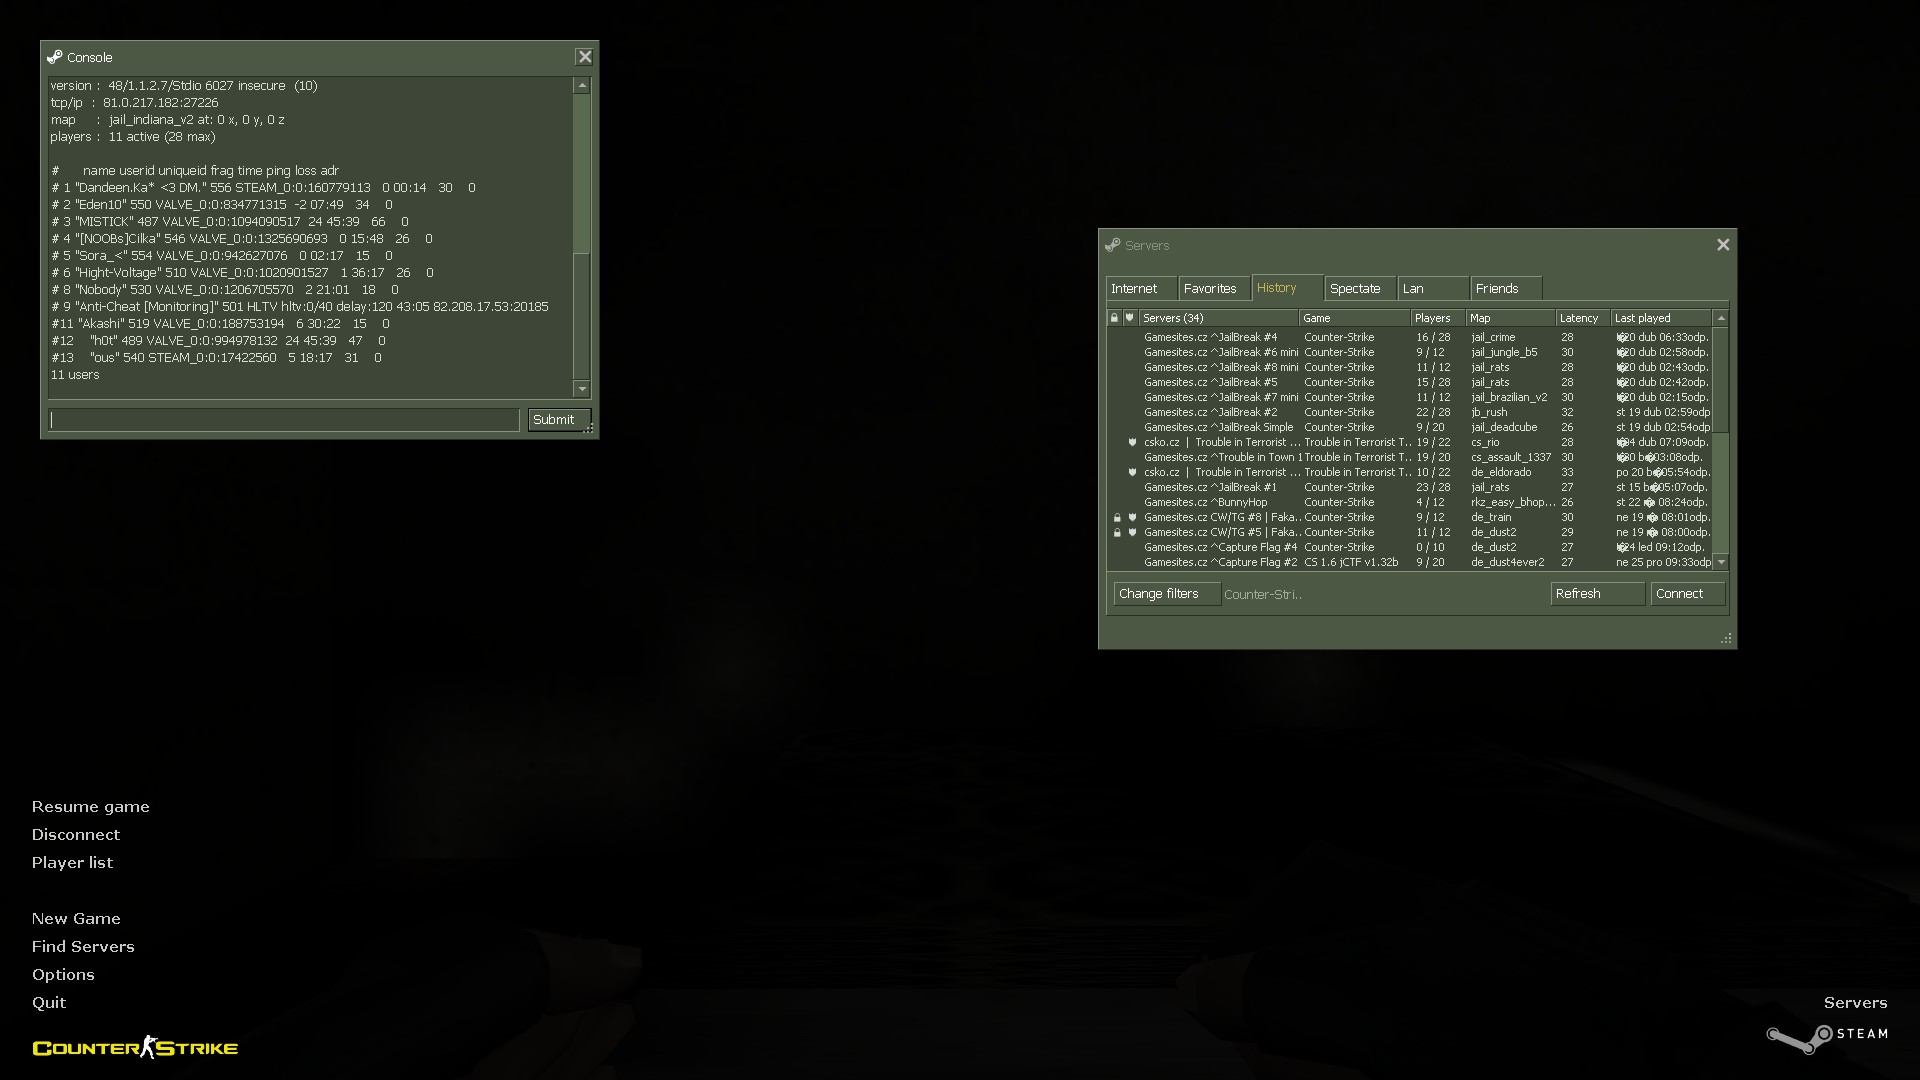The width and height of the screenshot is (1920, 1080).
Task: Refresh the server list
Action: click(x=1598, y=594)
